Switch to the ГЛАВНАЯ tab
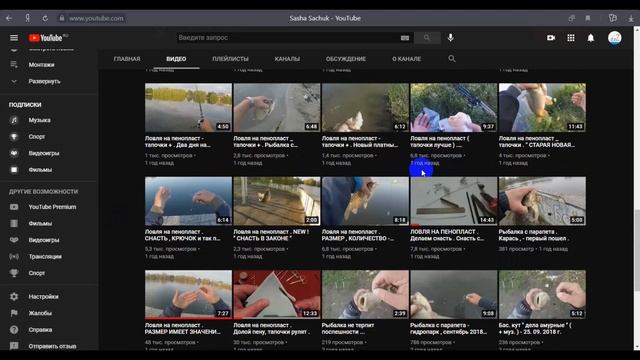This screenshot has width=640, height=360. click(127, 59)
